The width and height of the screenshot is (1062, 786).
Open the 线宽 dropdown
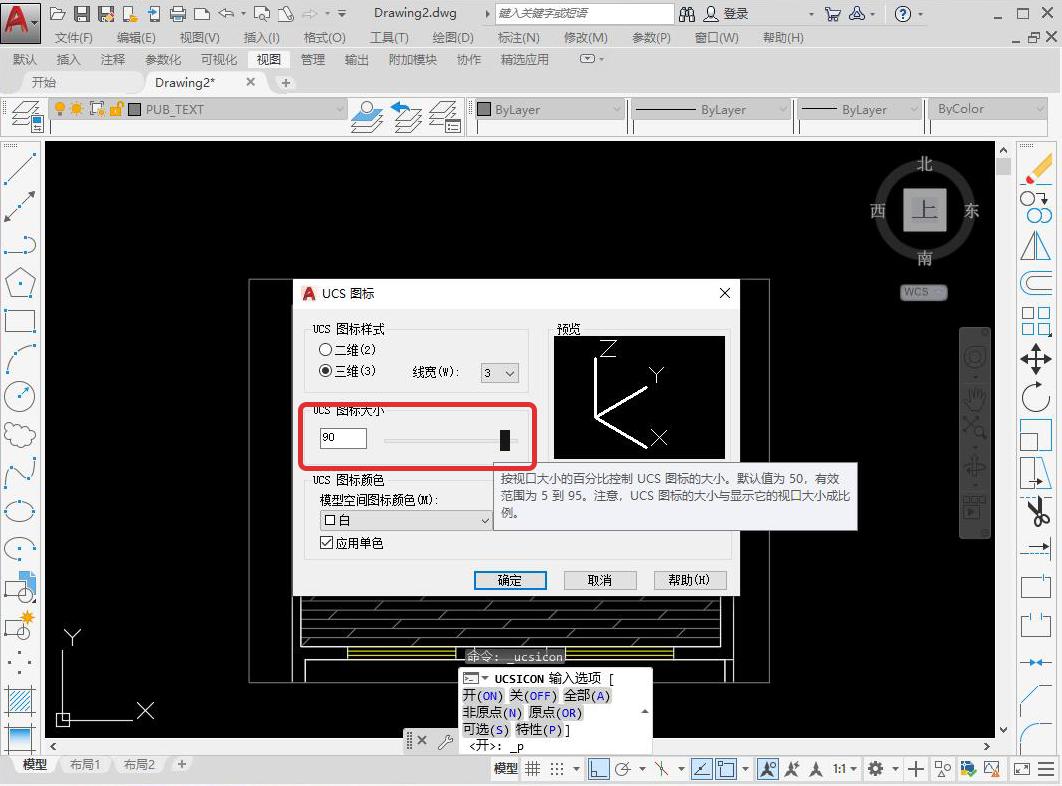pos(500,373)
